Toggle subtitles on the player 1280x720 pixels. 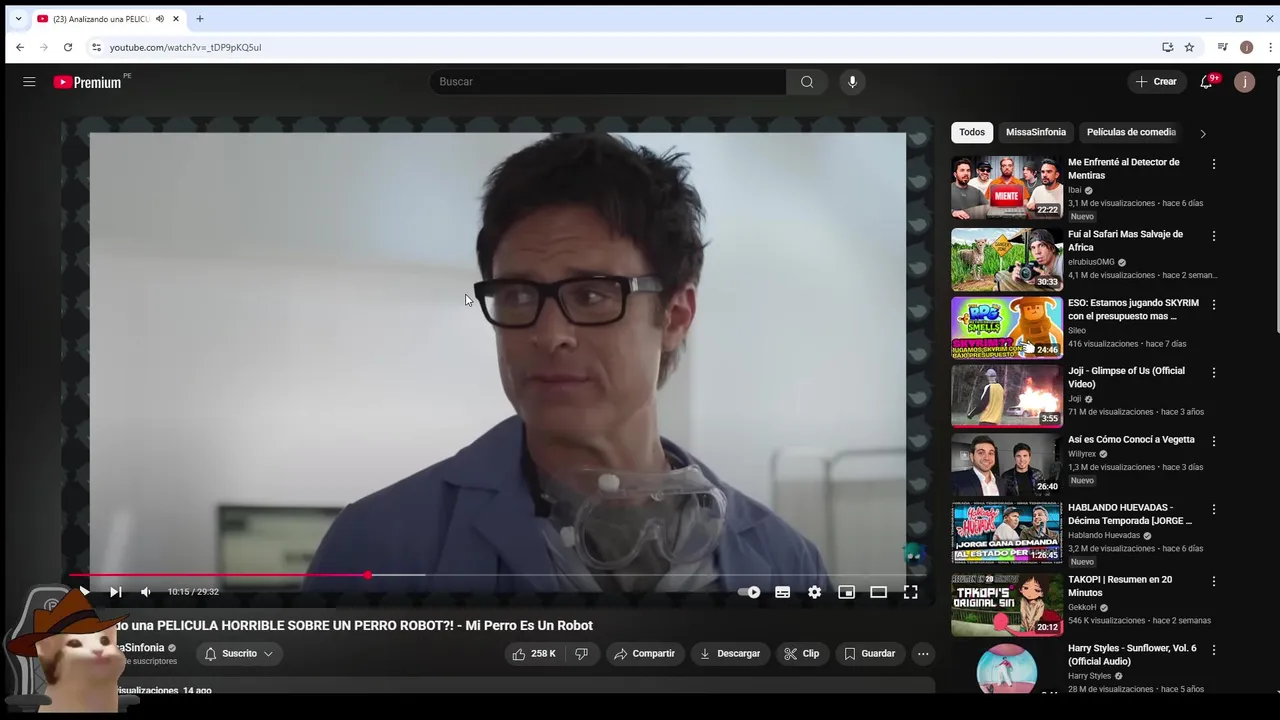tap(783, 592)
